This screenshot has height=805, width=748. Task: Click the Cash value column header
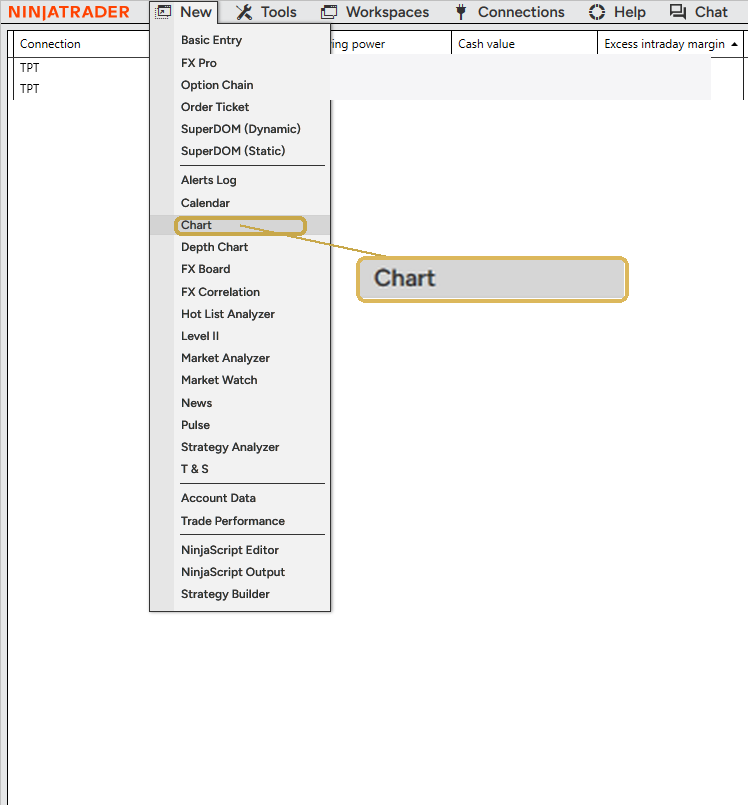[x=524, y=44]
